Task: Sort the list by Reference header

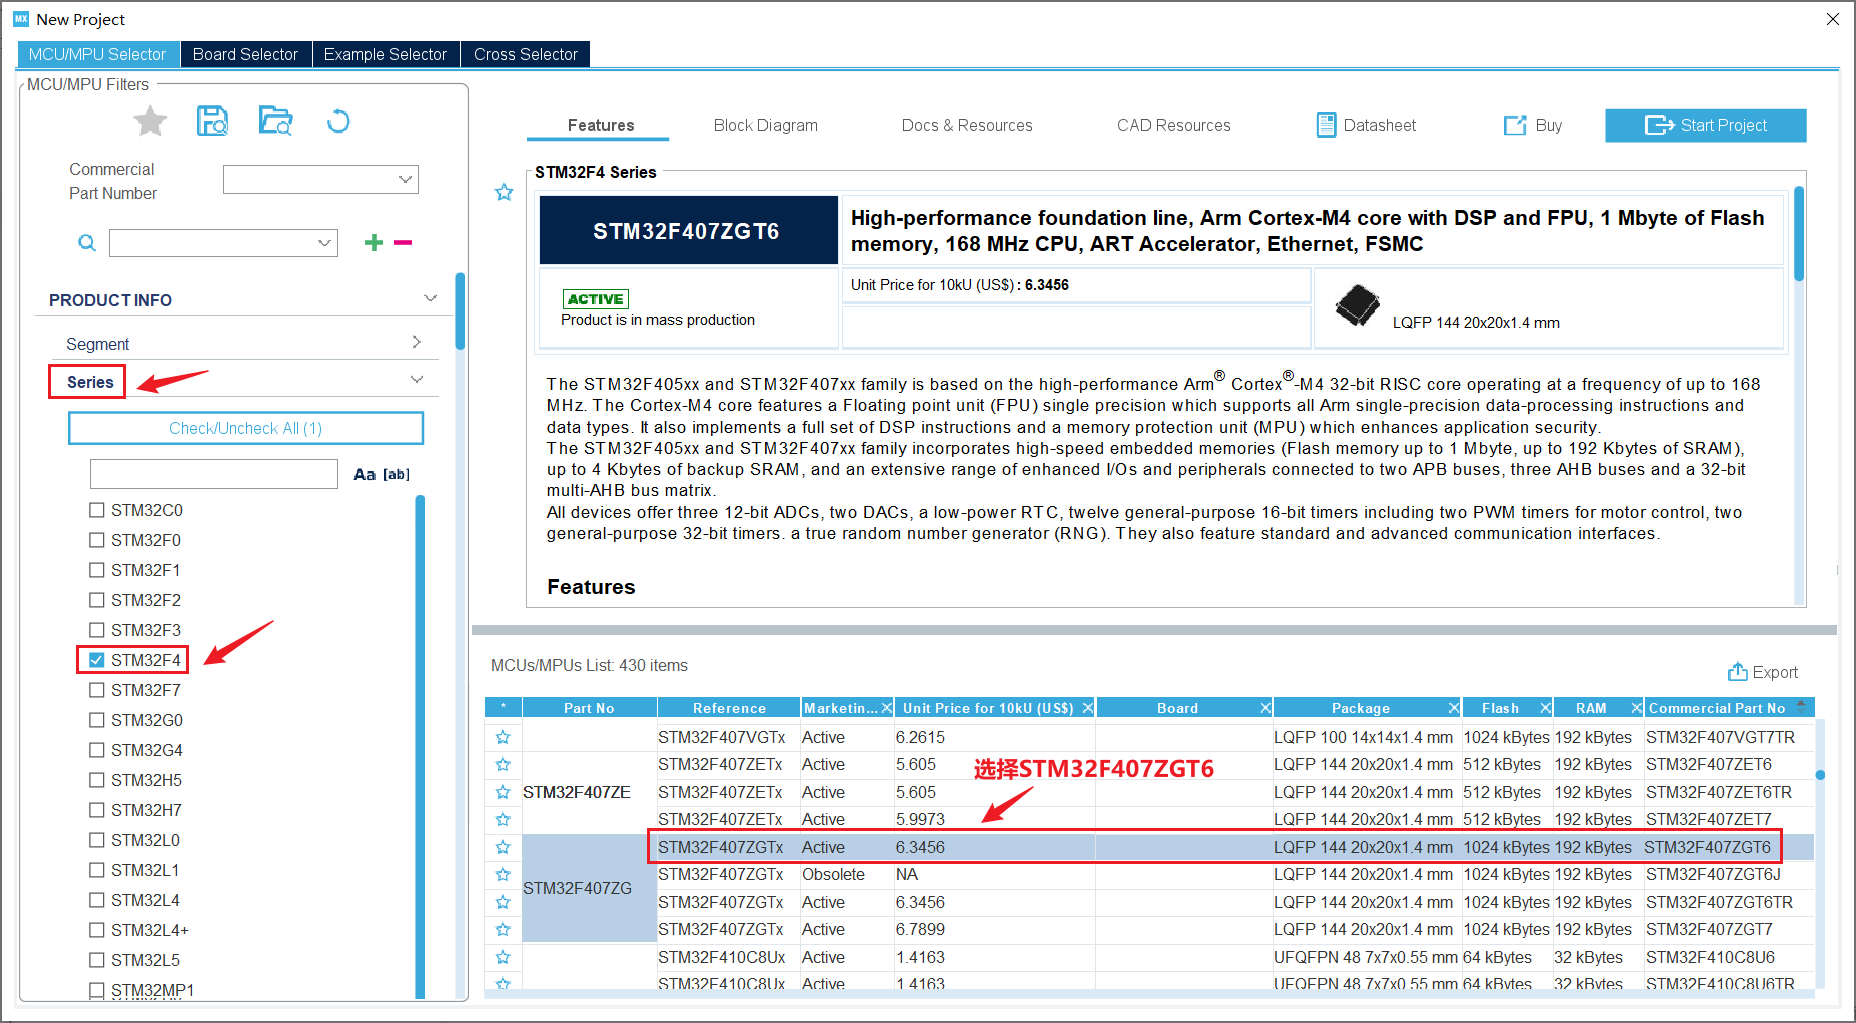Action: (x=729, y=708)
